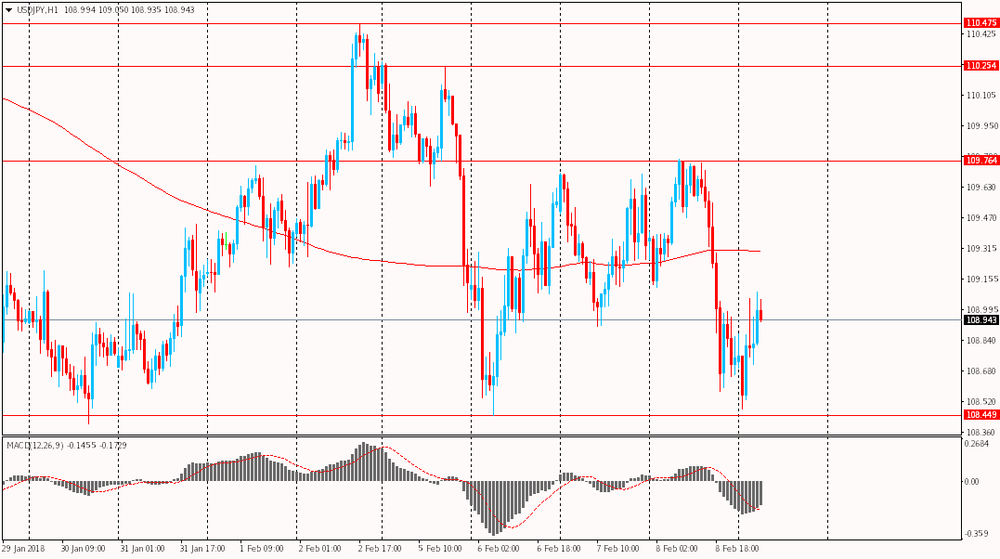Image resolution: width=1000 pixels, height=559 pixels.
Task: Click the 109.950 price axis label
Action: point(982,126)
